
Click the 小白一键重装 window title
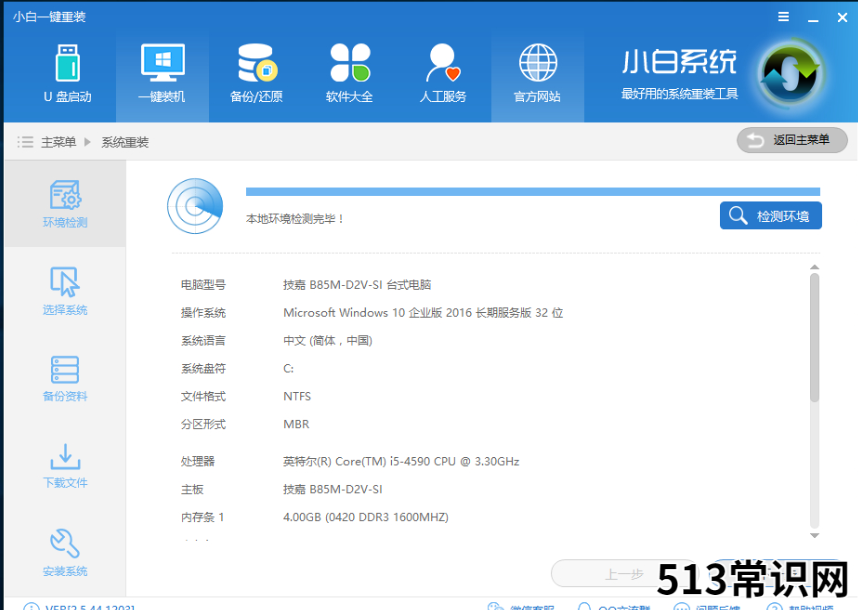49,17
